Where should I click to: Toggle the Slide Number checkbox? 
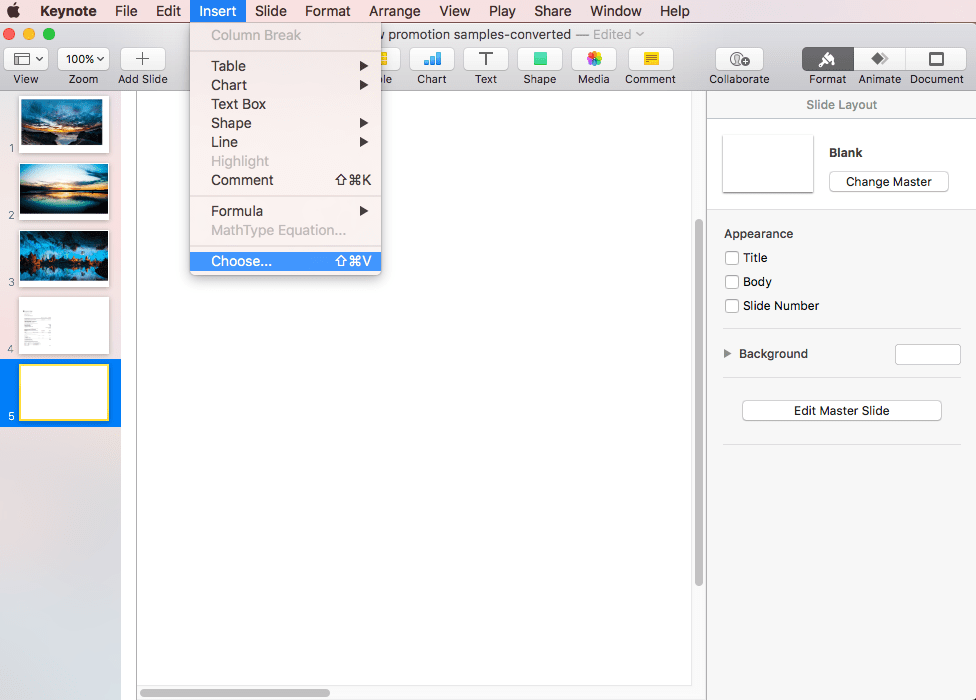click(732, 306)
